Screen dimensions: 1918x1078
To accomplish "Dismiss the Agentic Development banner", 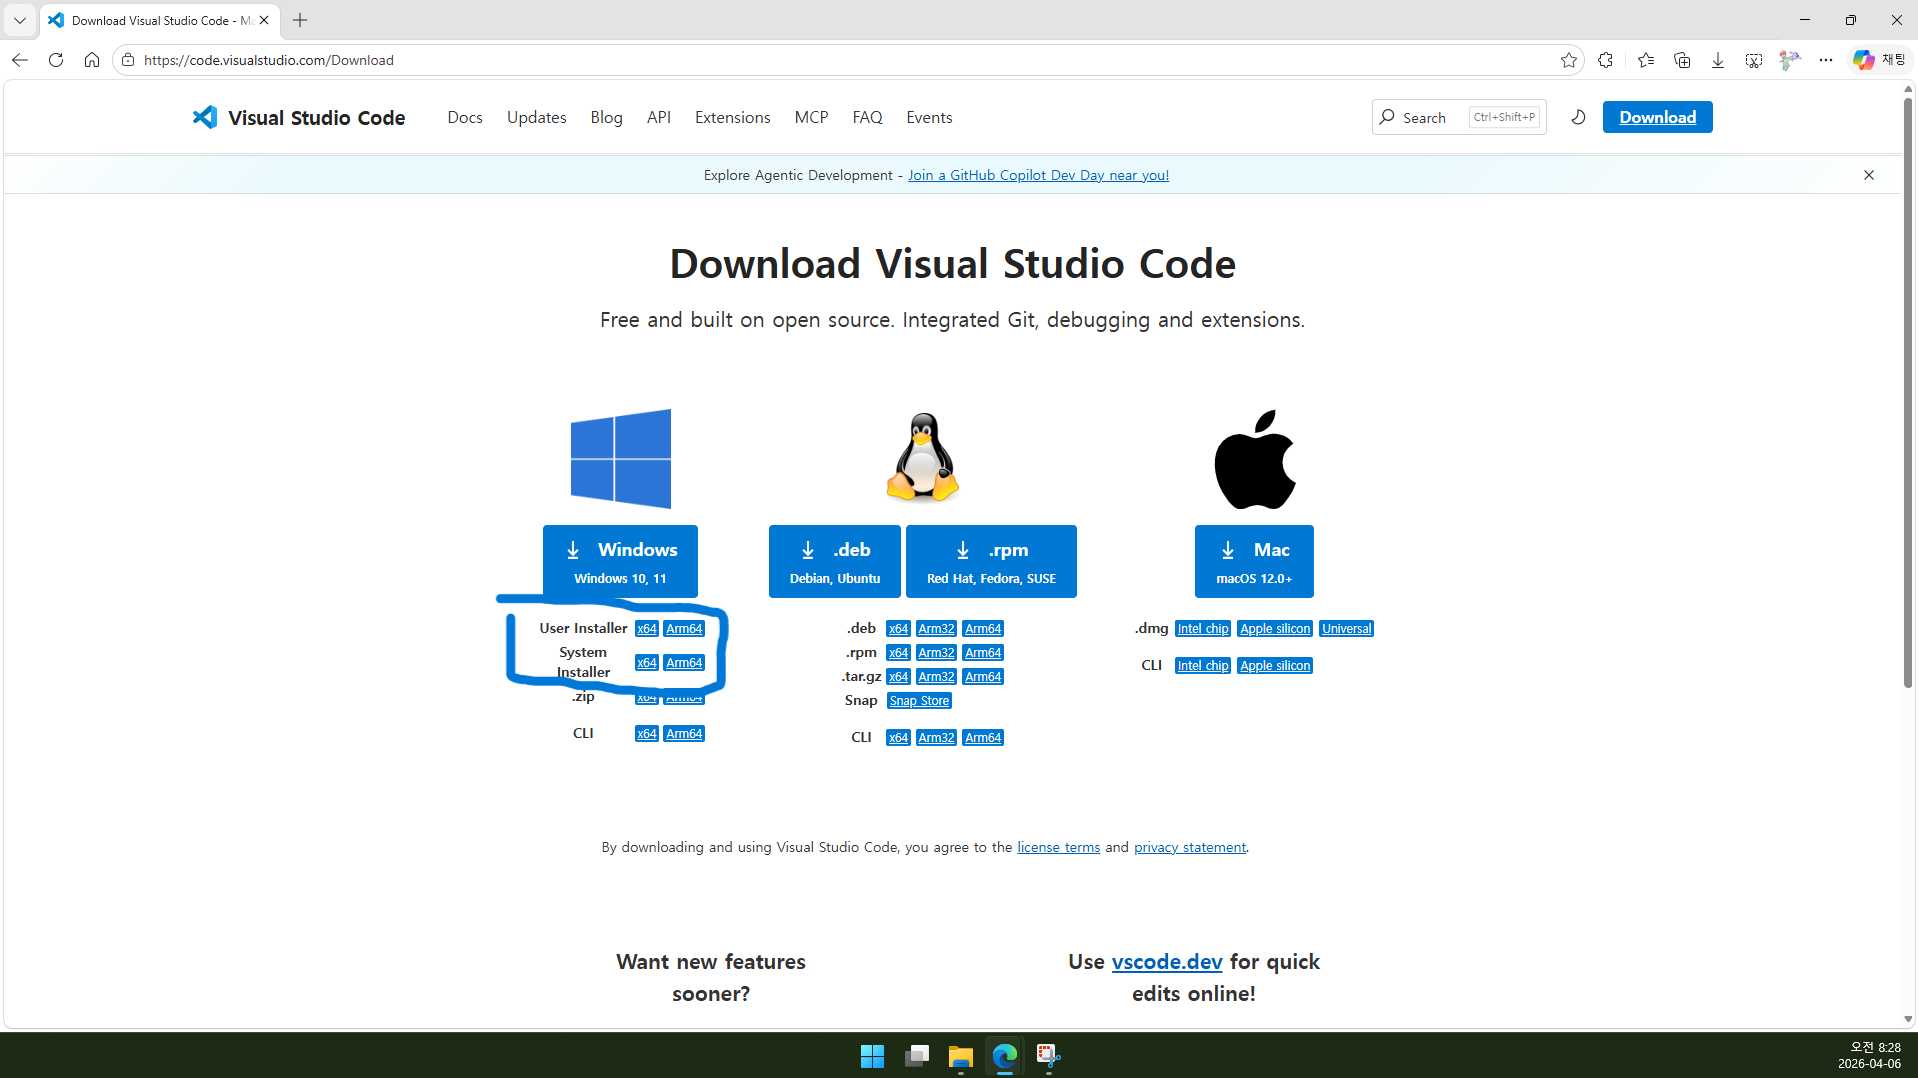I will click(x=1869, y=175).
